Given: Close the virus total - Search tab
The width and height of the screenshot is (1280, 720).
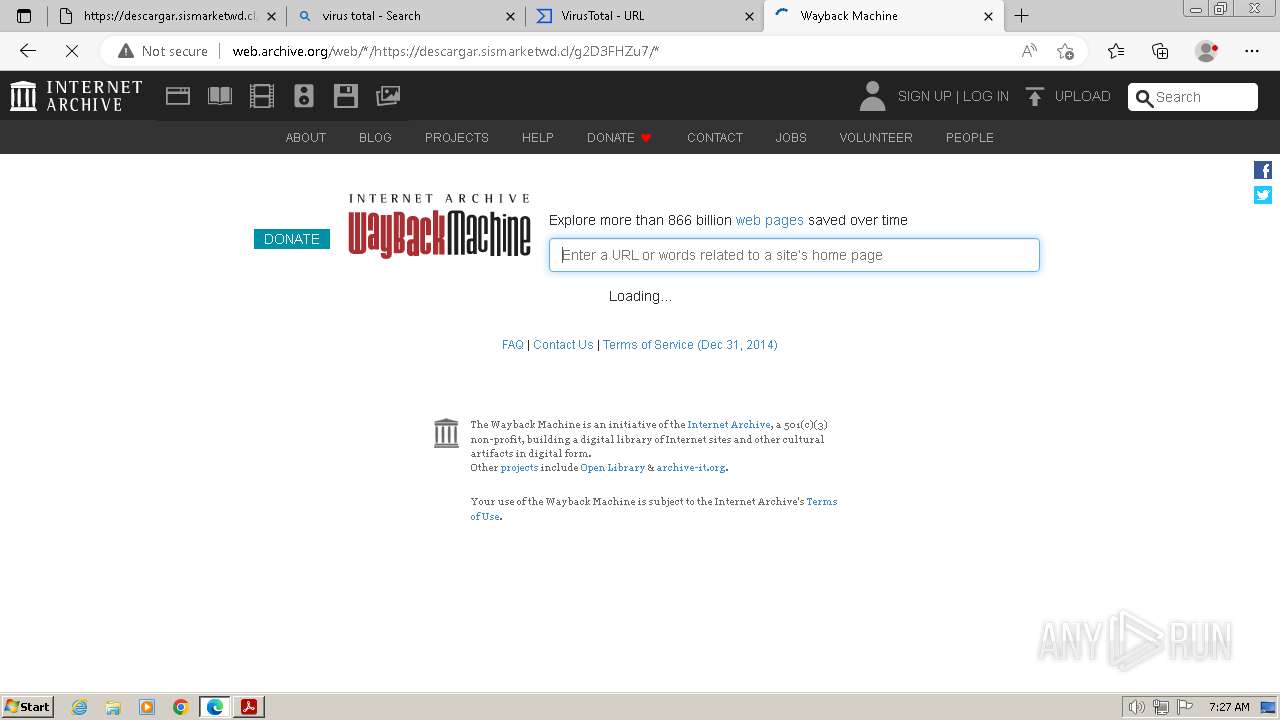Looking at the screenshot, I should pos(511,16).
